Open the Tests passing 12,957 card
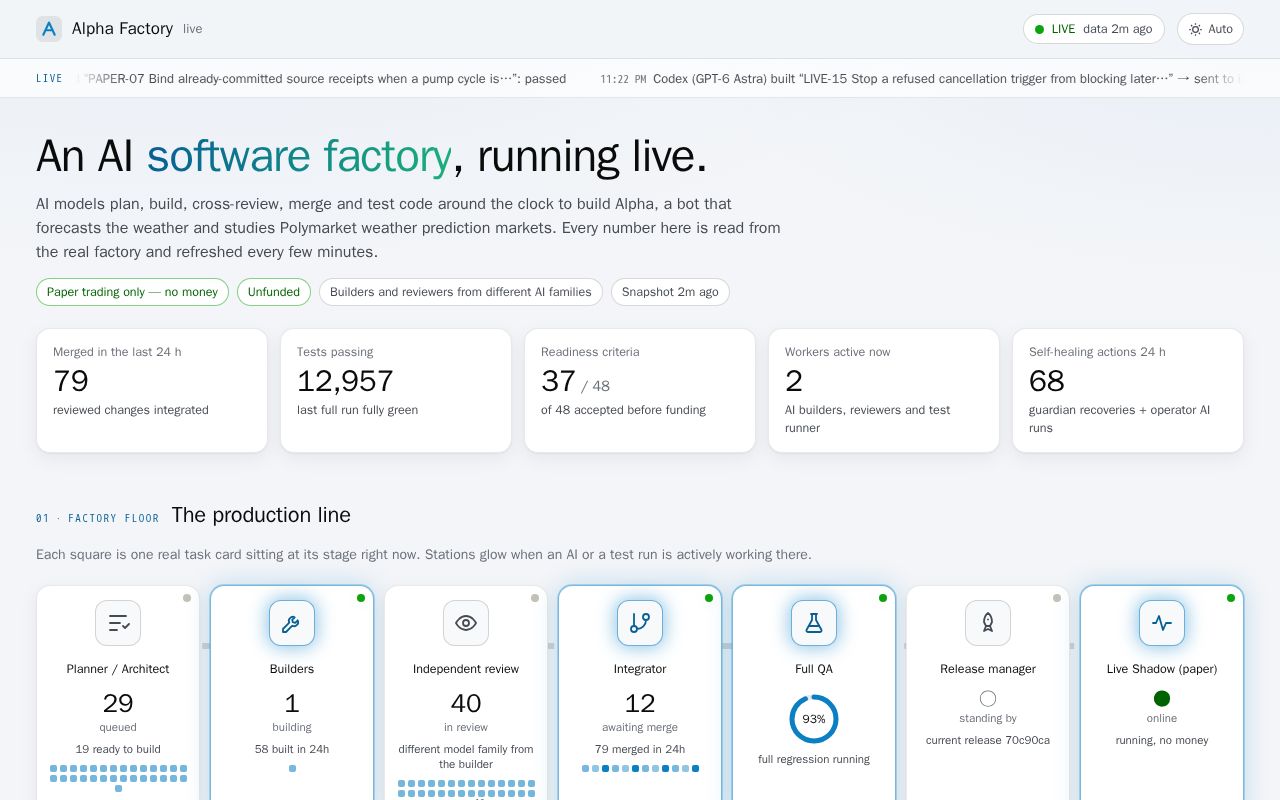 [396, 390]
